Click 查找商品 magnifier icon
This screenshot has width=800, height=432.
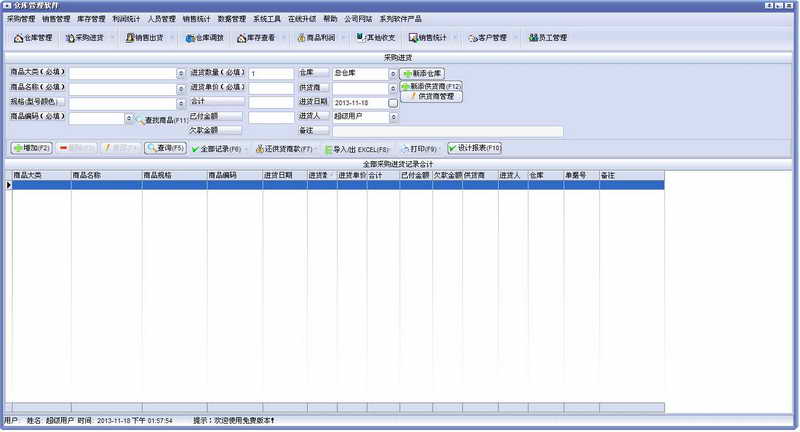(x=141, y=120)
